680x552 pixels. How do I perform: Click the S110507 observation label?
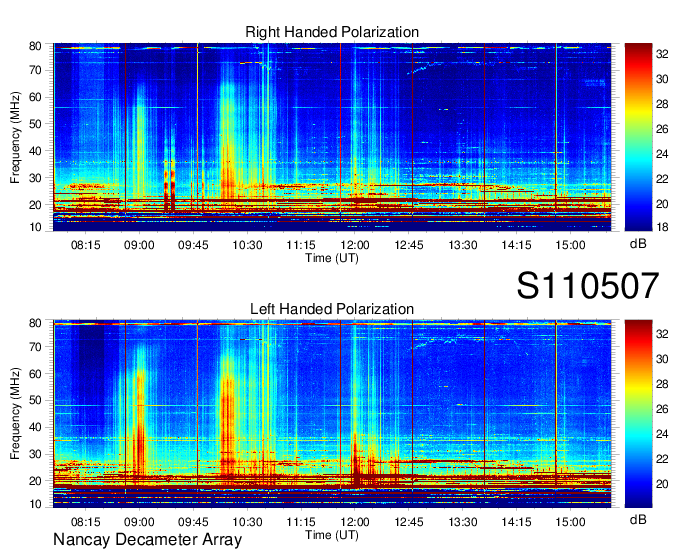click(x=588, y=285)
